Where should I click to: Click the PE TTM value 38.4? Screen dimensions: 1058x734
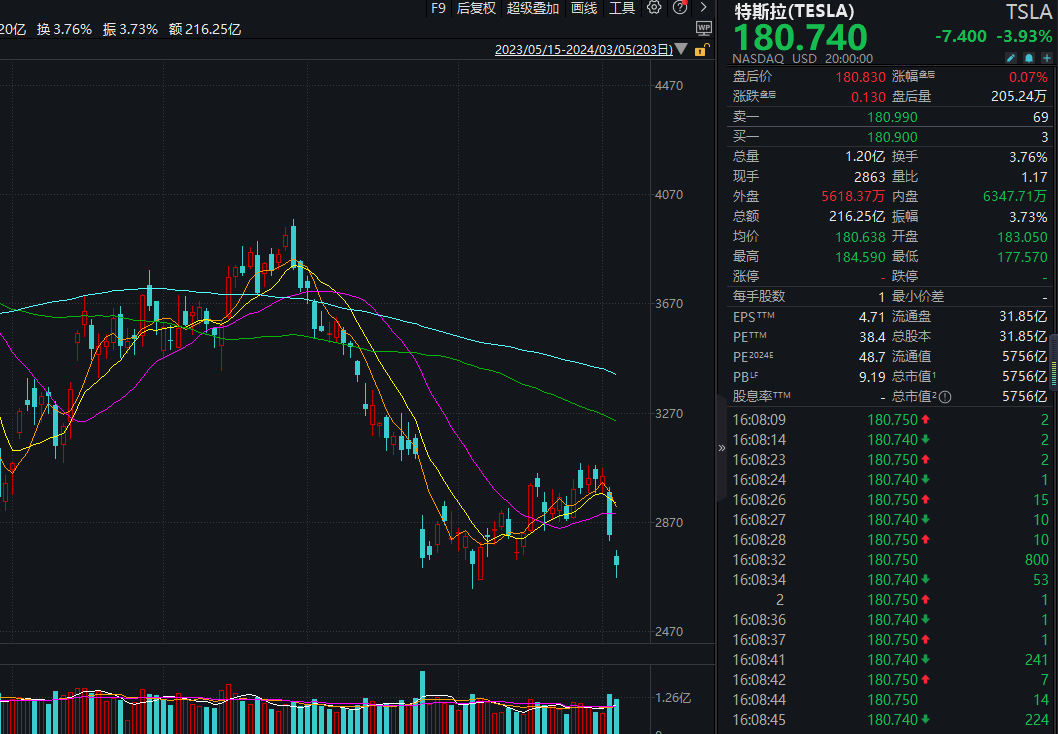872,337
